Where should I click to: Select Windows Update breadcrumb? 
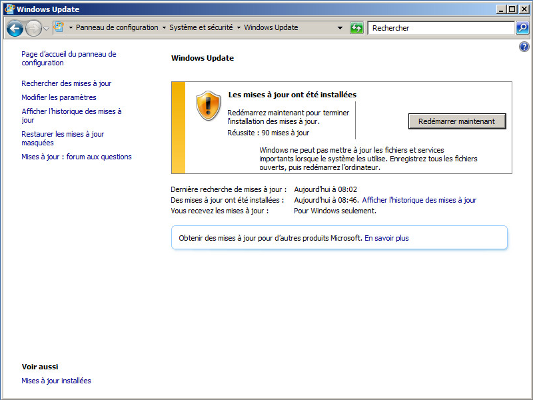pos(271,28)
